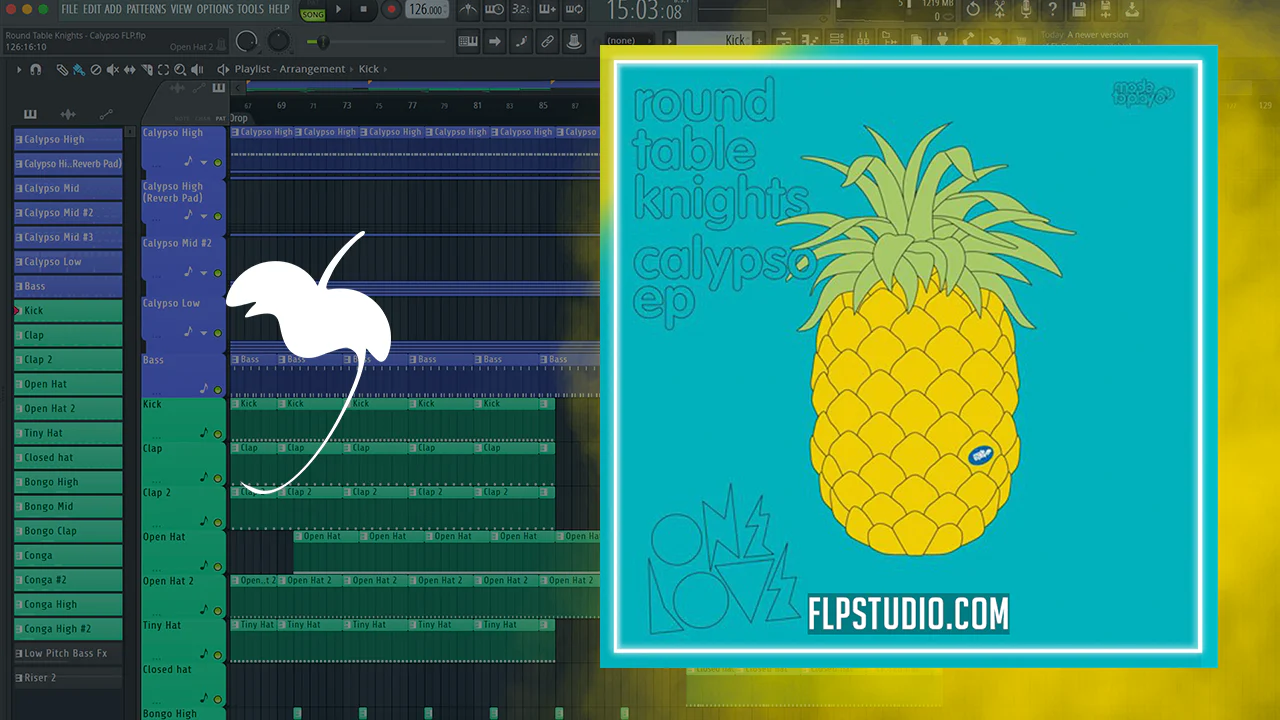Mute the Calypso High (Reverb Pad) track
The width and height of the screenshot is (1280, 720).
click(218, 216)
